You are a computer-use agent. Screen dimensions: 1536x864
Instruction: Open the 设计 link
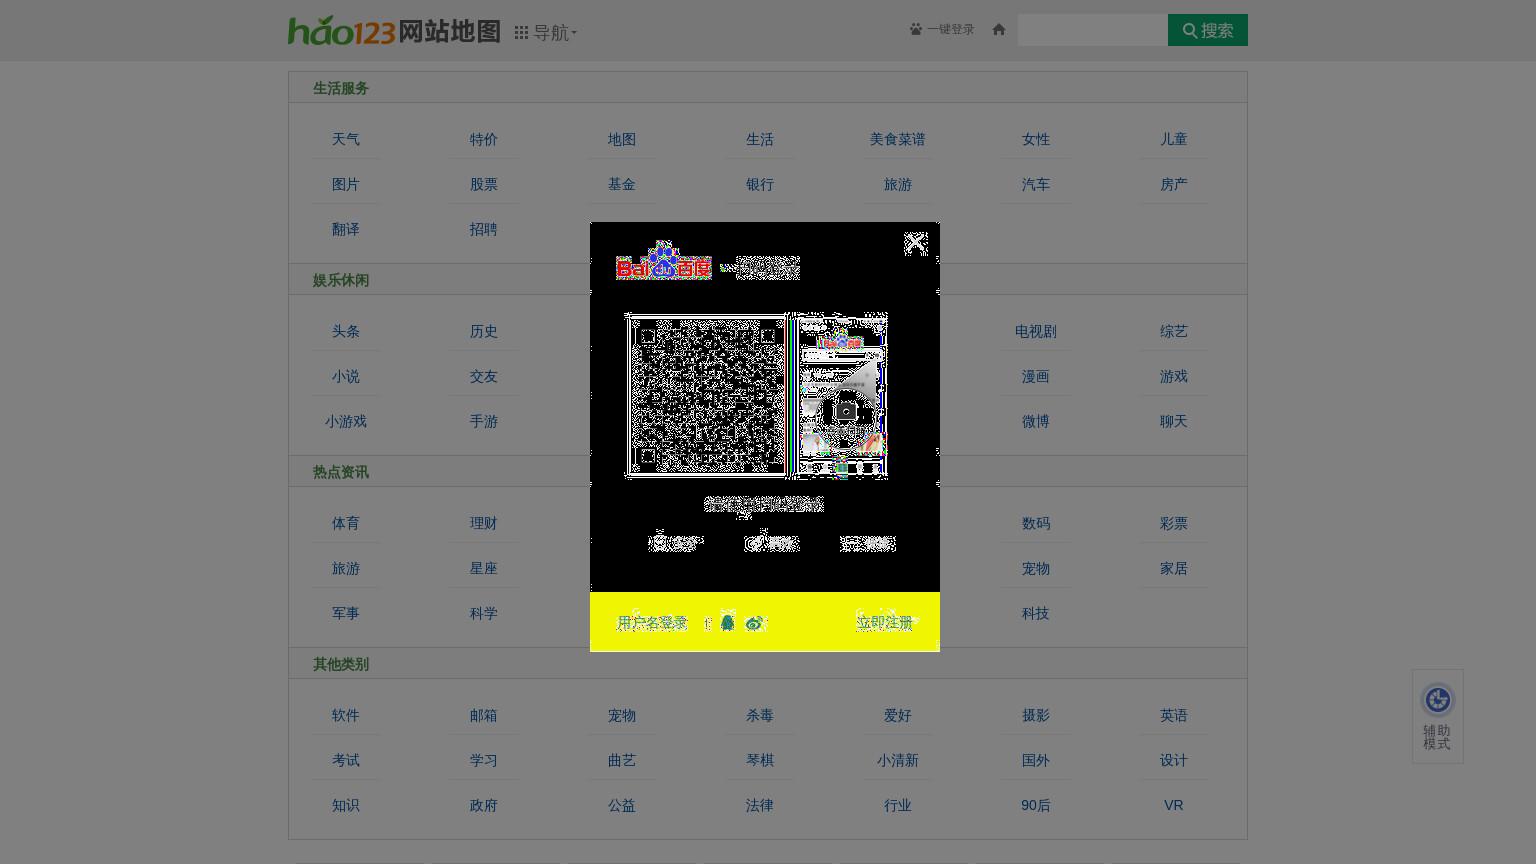coord(1174,761)
